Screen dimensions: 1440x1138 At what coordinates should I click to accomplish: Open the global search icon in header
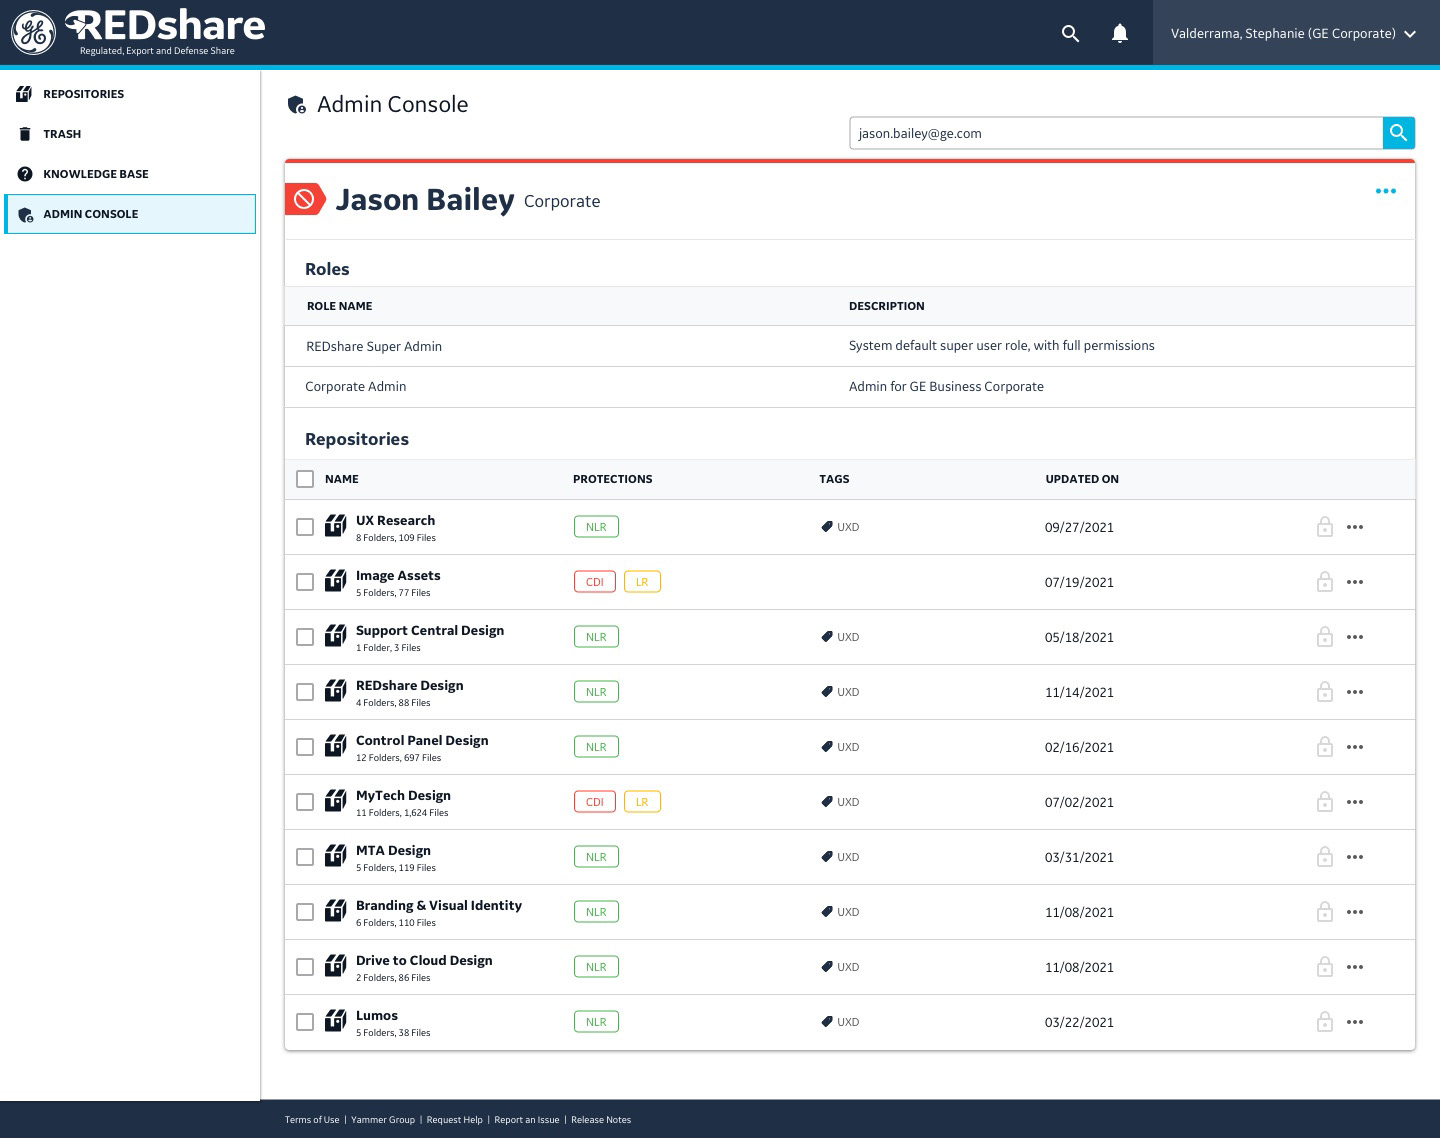[1070, 34]
